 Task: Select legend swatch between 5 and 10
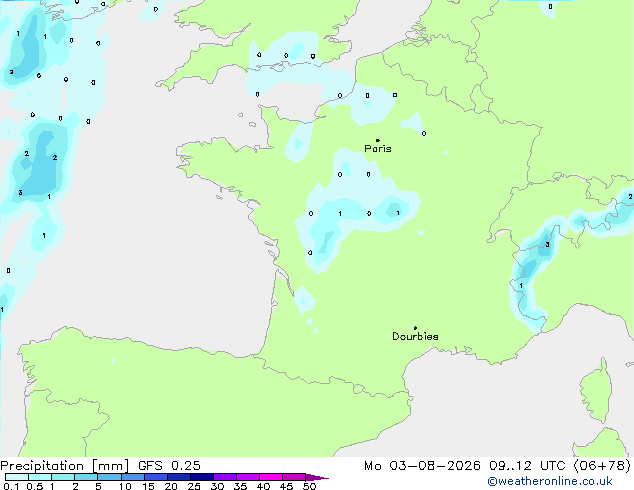click(x=109, y=477)
